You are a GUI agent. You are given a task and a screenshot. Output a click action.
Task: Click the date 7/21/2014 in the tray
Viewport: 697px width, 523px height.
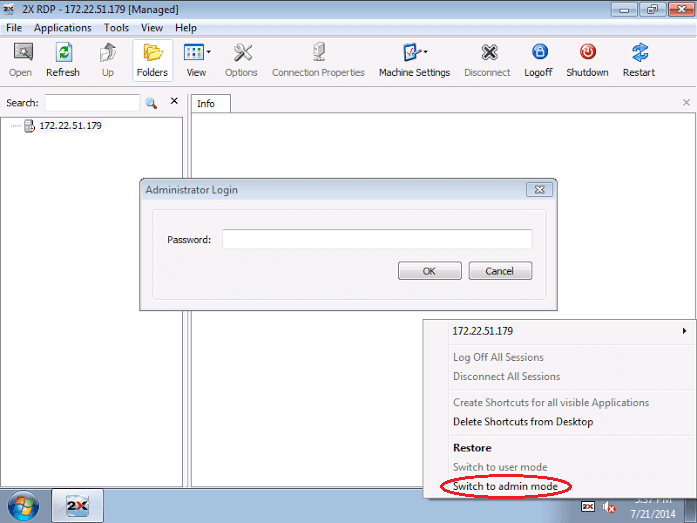click(653, 514)
